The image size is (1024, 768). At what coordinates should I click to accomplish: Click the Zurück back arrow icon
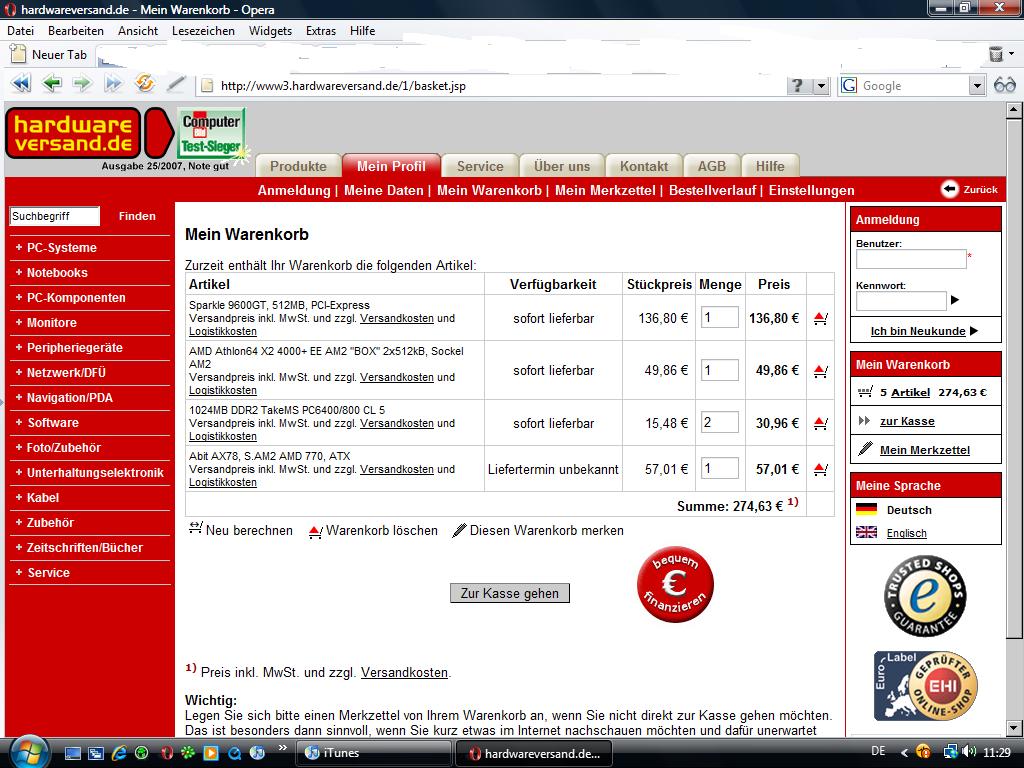point(950,189)
